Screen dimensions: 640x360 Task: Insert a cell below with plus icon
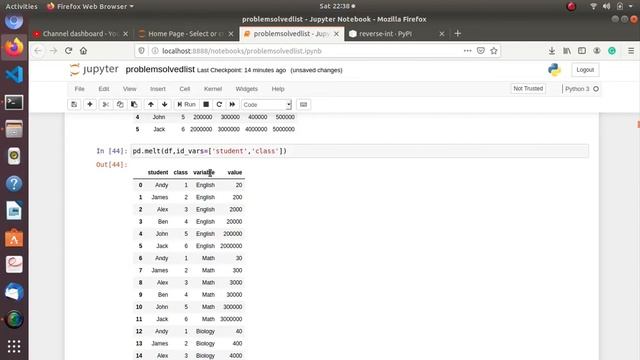pos(90,104)
